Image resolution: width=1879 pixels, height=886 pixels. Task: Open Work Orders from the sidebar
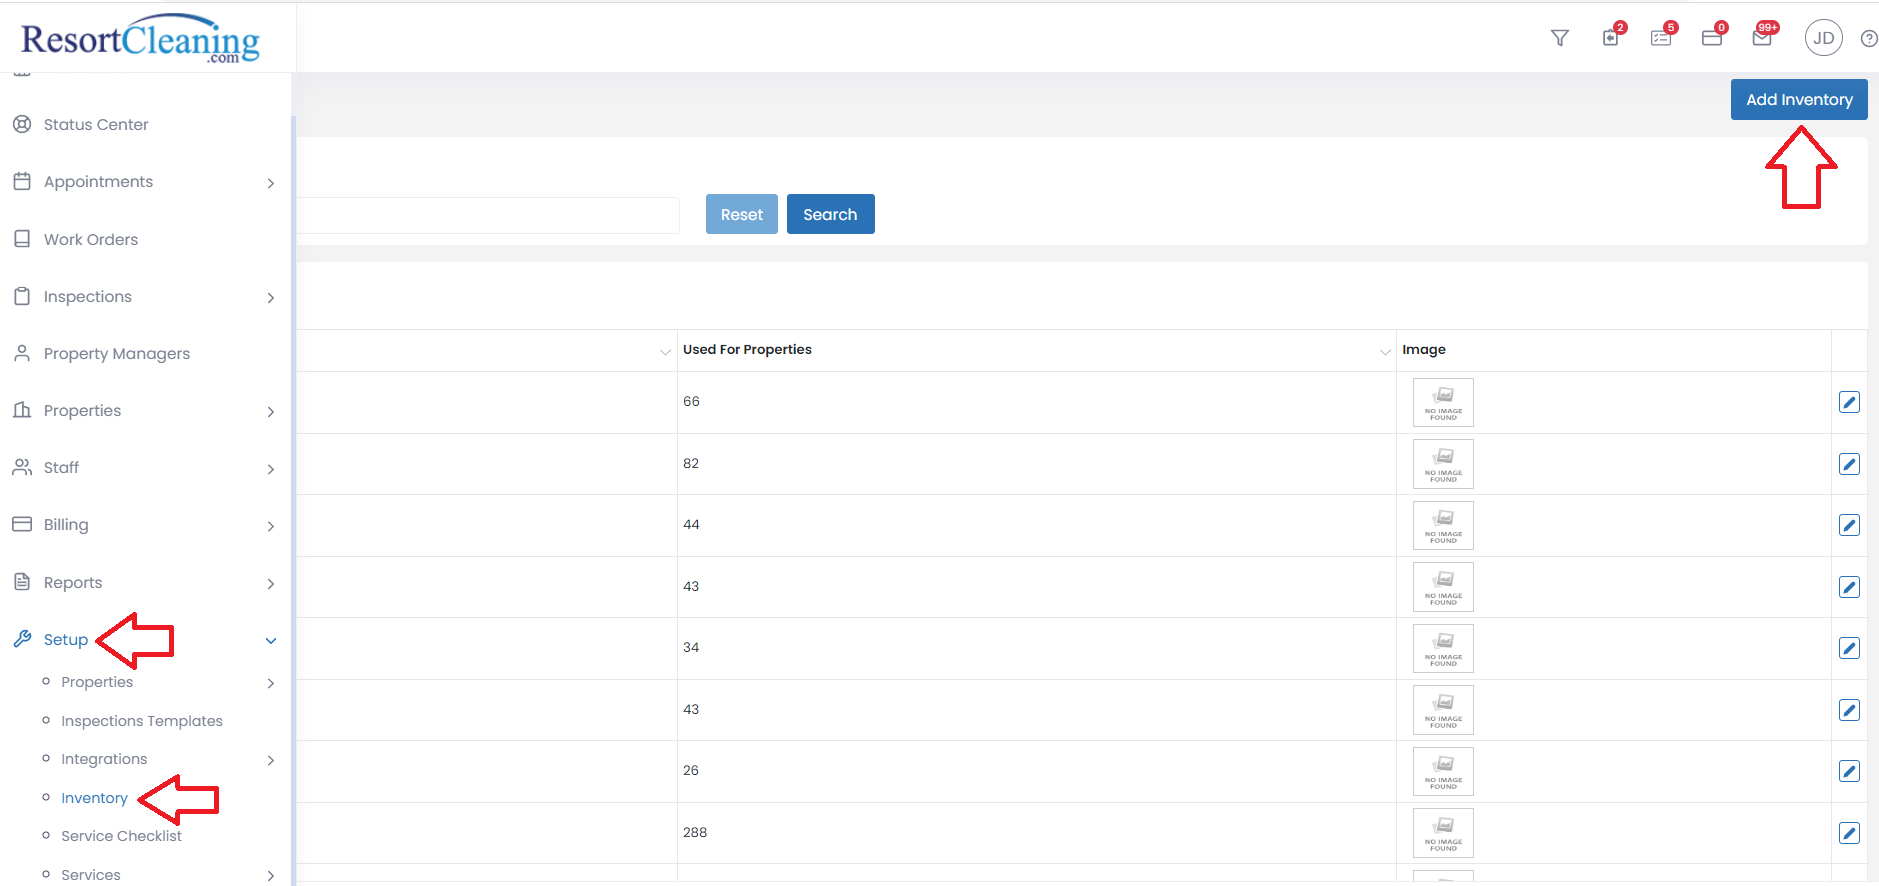pos(91,240)
